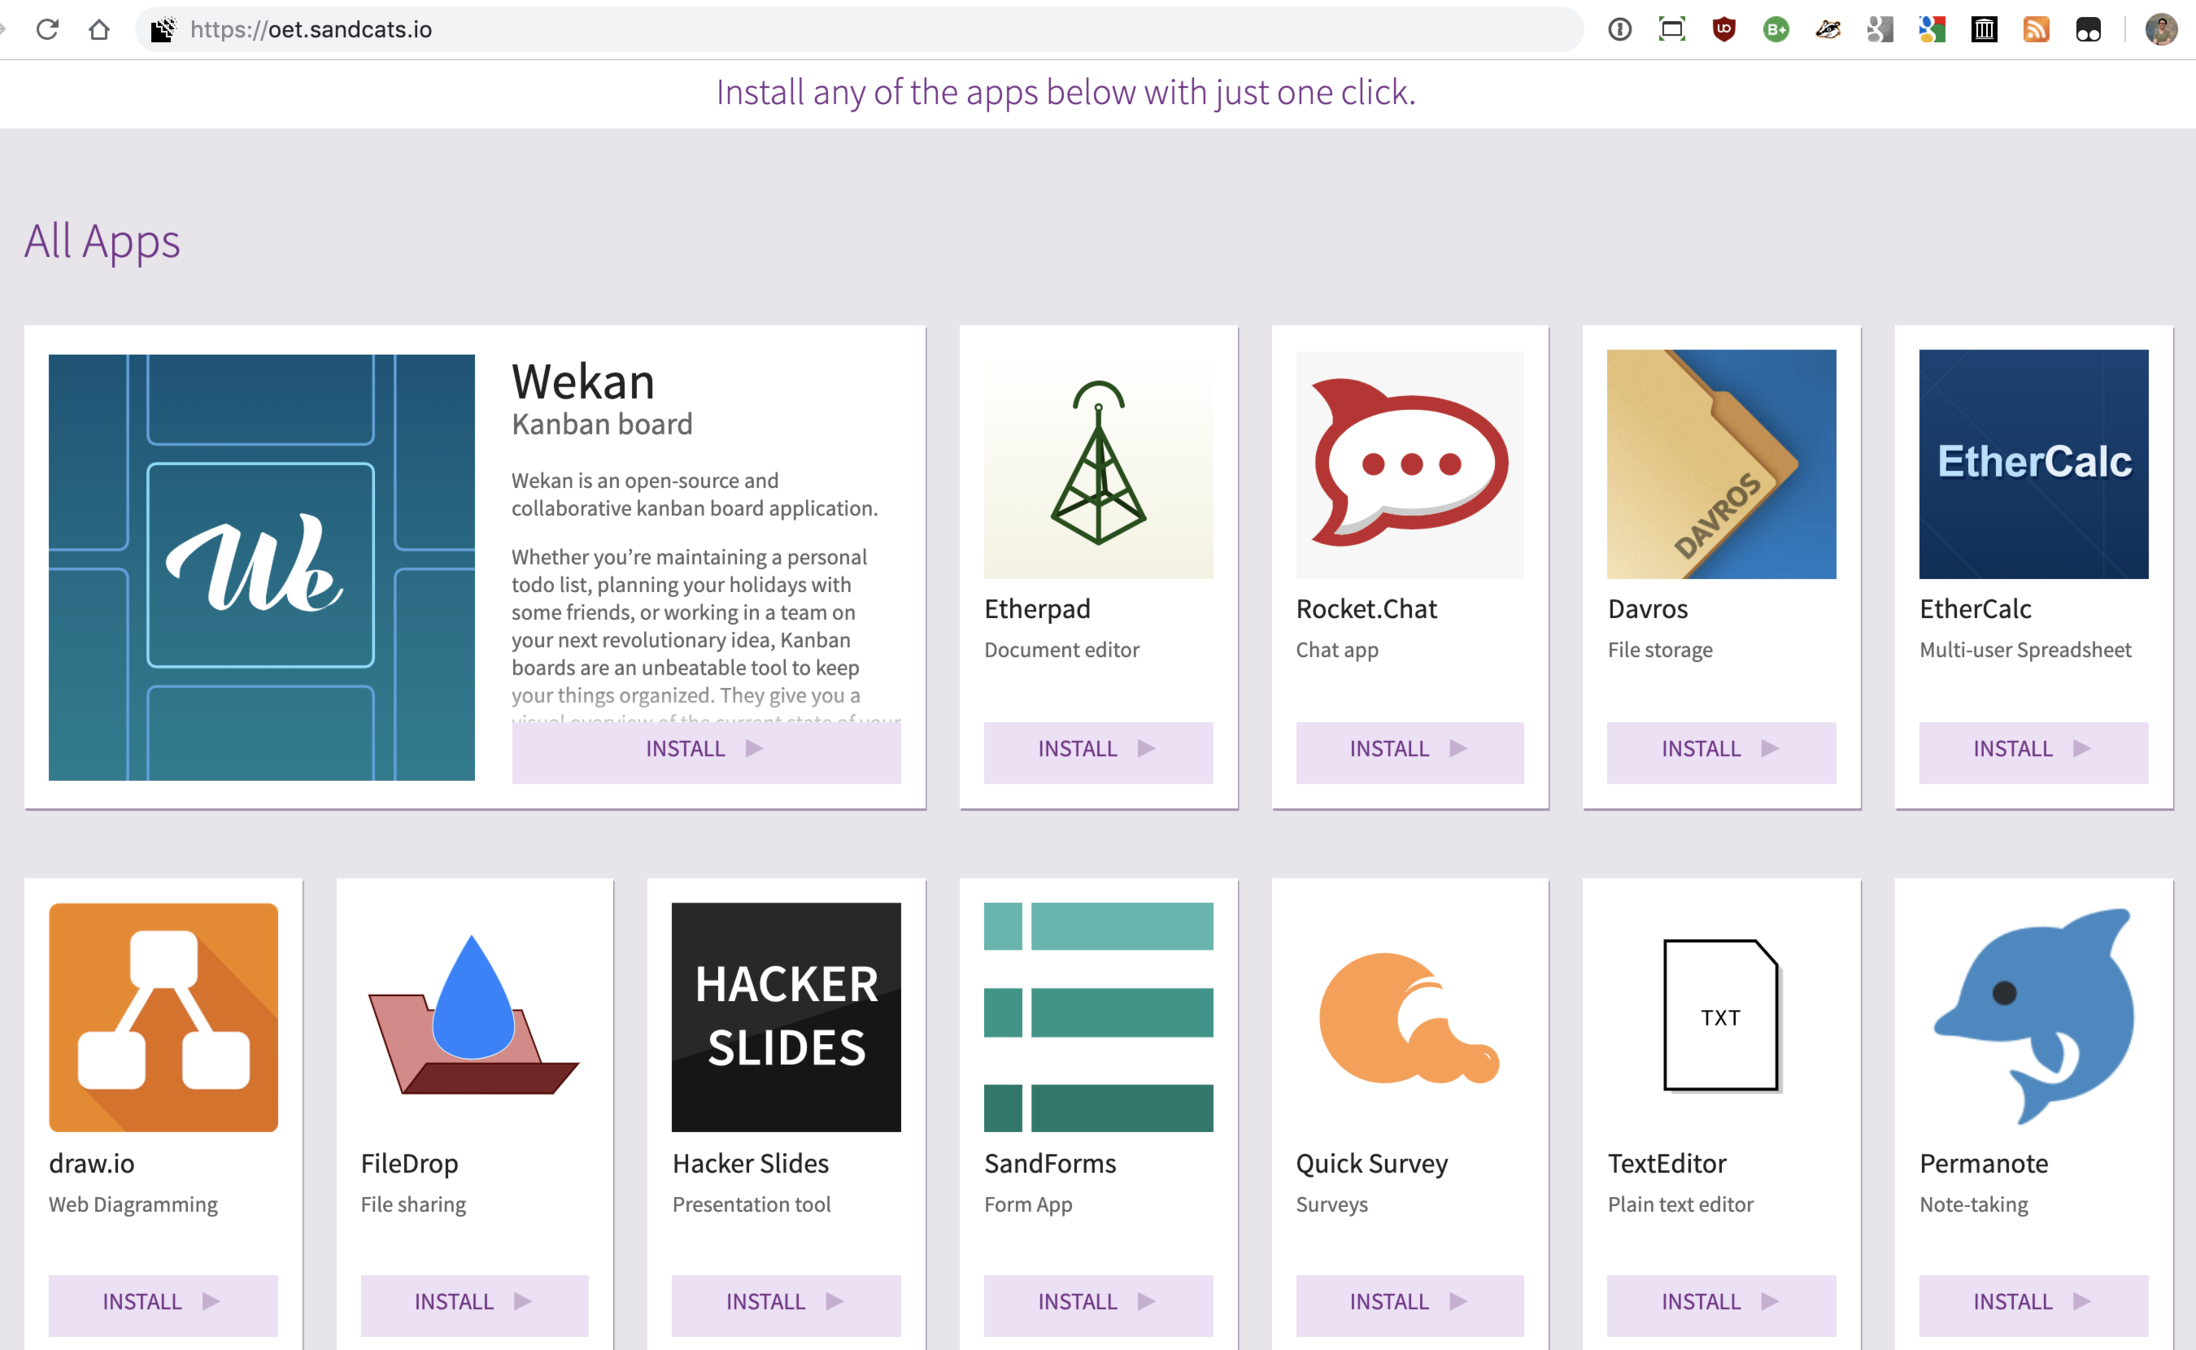Viewport: 2196px width, 1350px height.
Task: Install Rocket.Chat chat app
Action: point(1409,750)
